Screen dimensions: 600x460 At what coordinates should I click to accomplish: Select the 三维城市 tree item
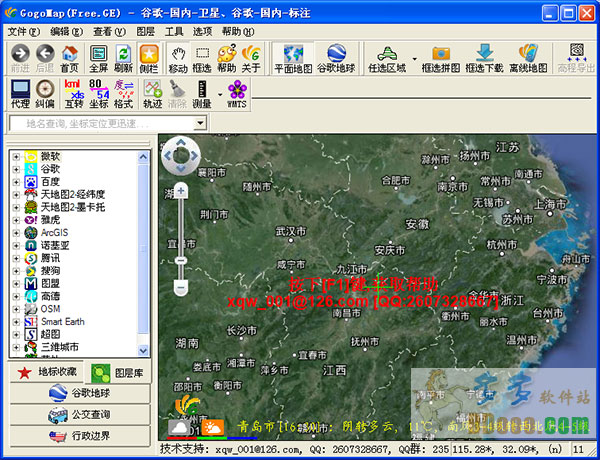pyautogui.click(x=60, y=347)
